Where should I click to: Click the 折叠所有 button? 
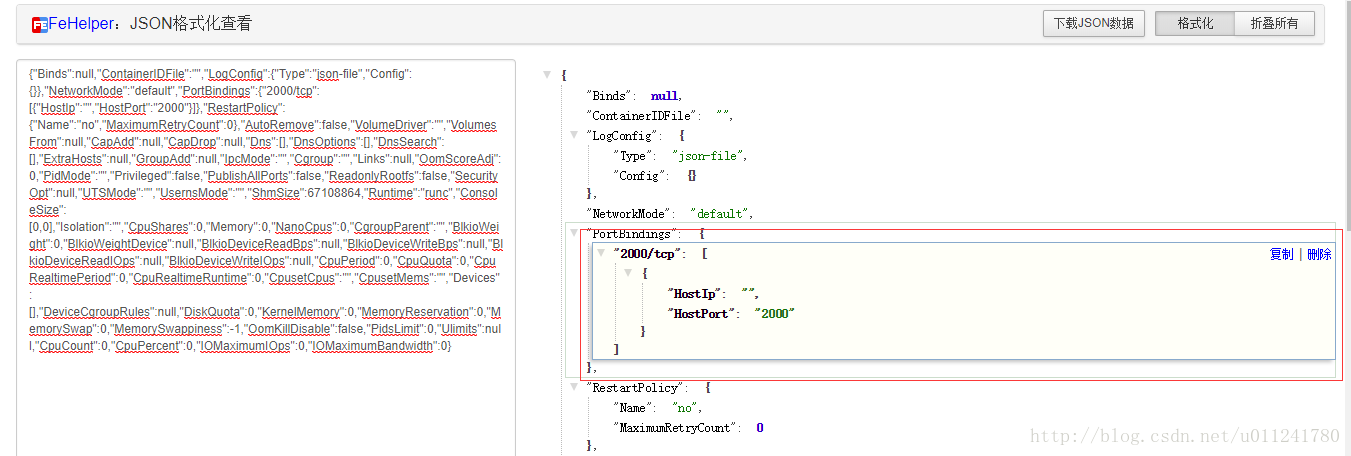point(1274,24)
